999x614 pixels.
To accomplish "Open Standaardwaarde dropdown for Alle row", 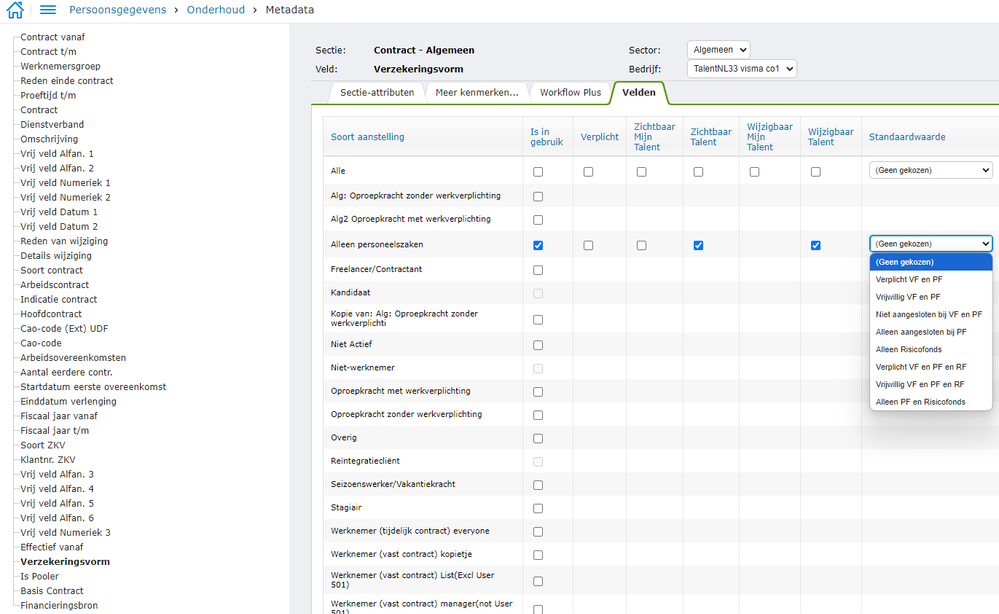I will tap(930, 171).
